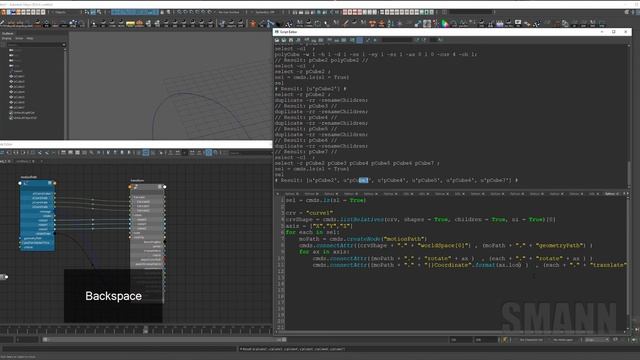
Task: Clear history icon in Script Editor
Action: (x=307, y=40)
